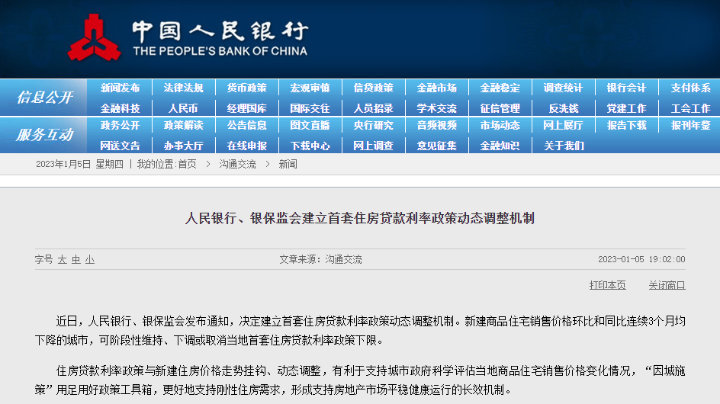
Task: Go to the 金融市场 section
Action: pyautogui.click(x=436, y=88)
